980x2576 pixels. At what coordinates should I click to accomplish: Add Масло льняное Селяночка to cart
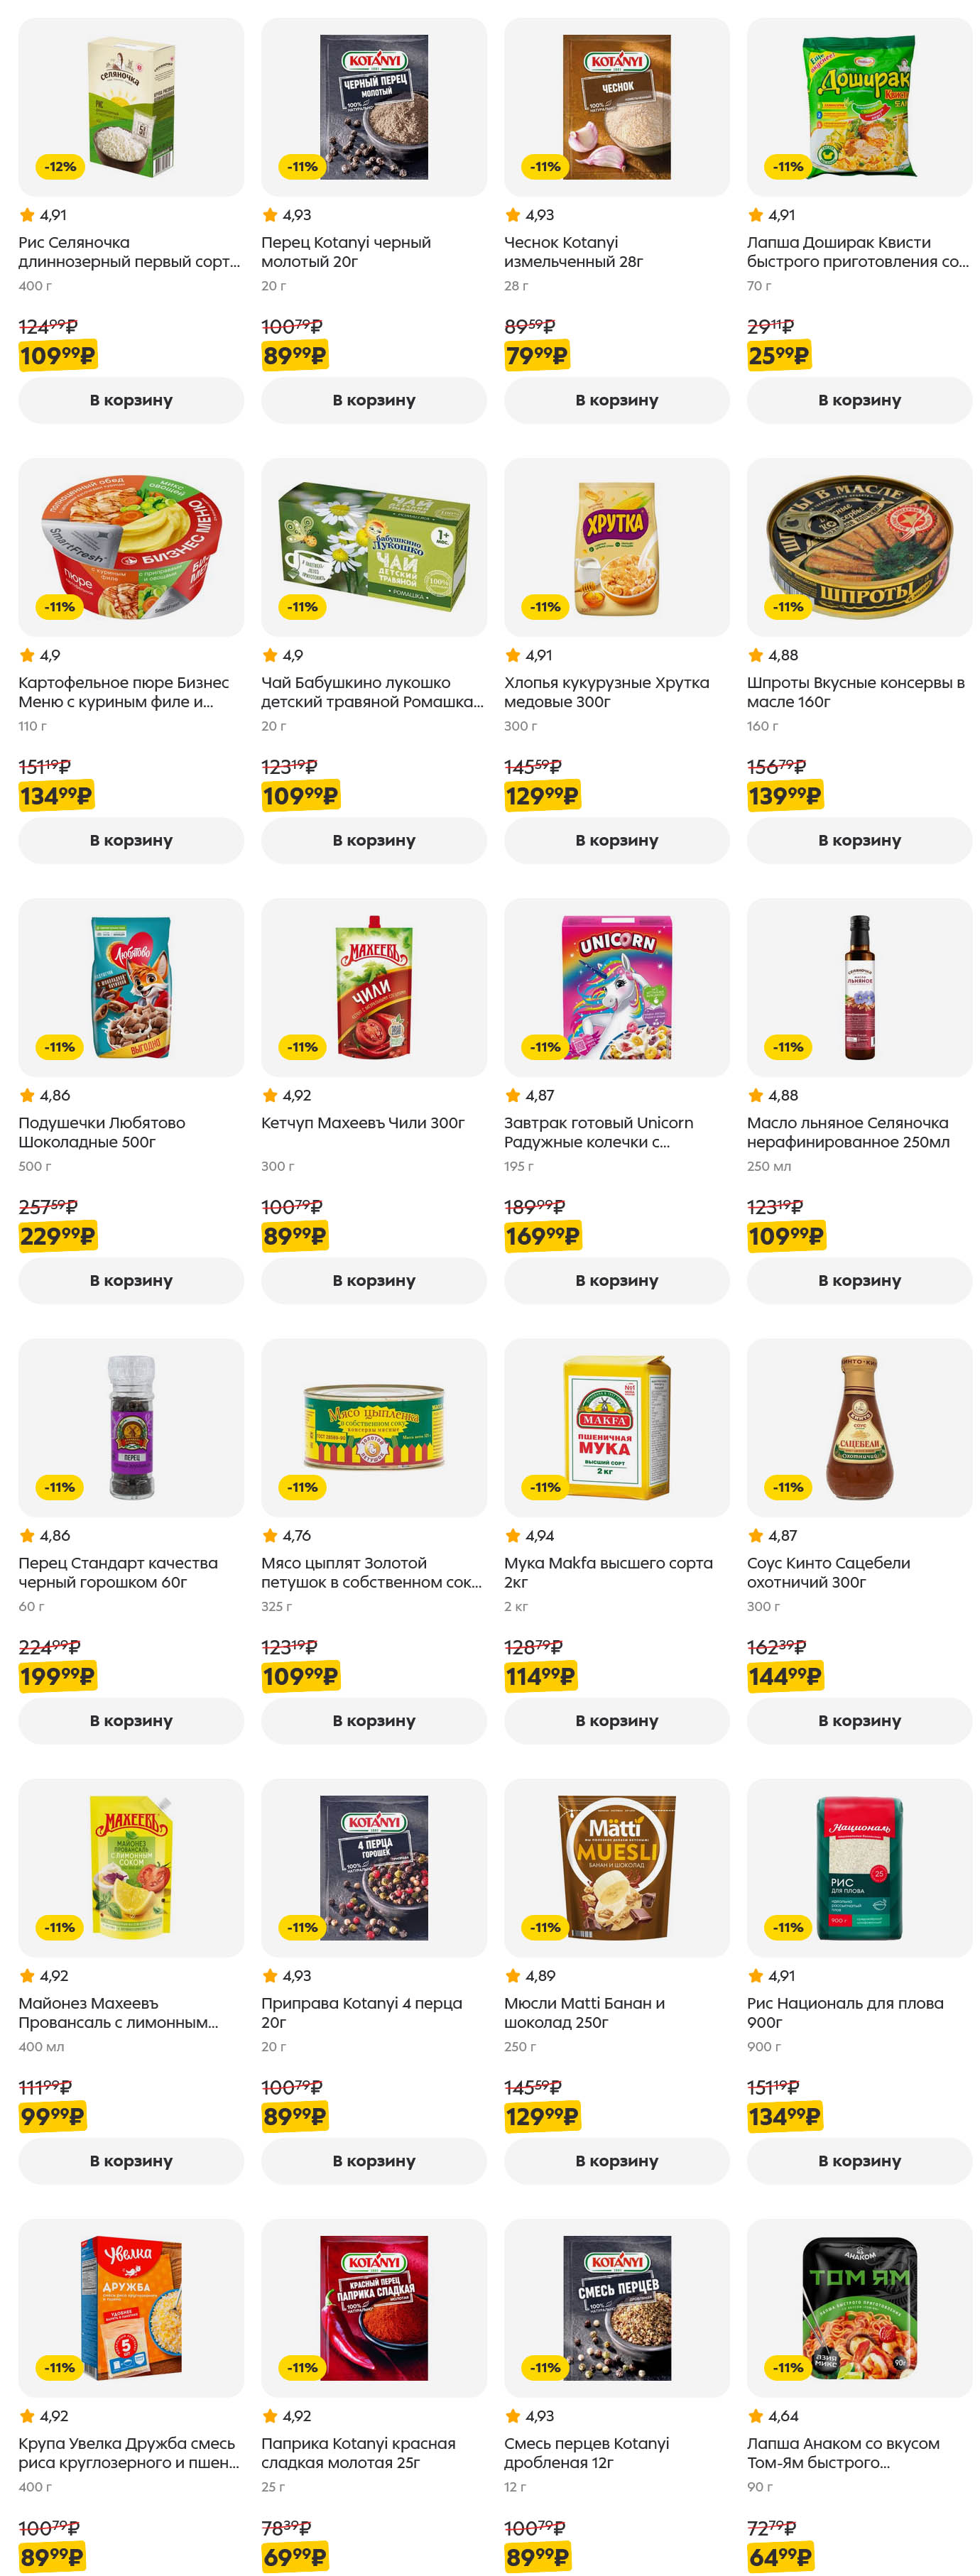click(859, 1280)
